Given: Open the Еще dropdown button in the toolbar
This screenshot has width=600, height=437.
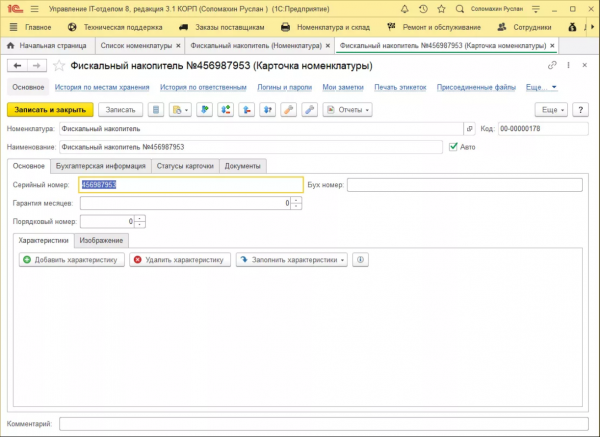Looking at the screenshot, I should click(551, 110).
